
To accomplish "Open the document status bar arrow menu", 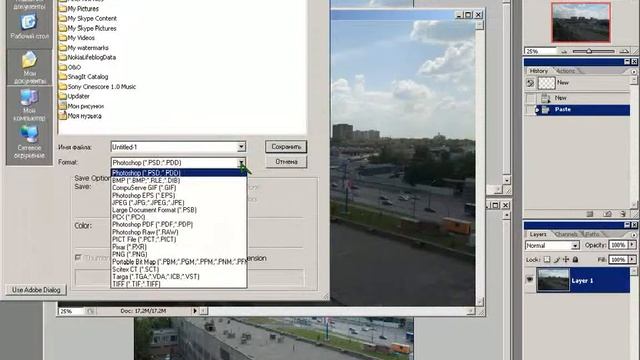I will pyautogui.click(x=195, y=311).
